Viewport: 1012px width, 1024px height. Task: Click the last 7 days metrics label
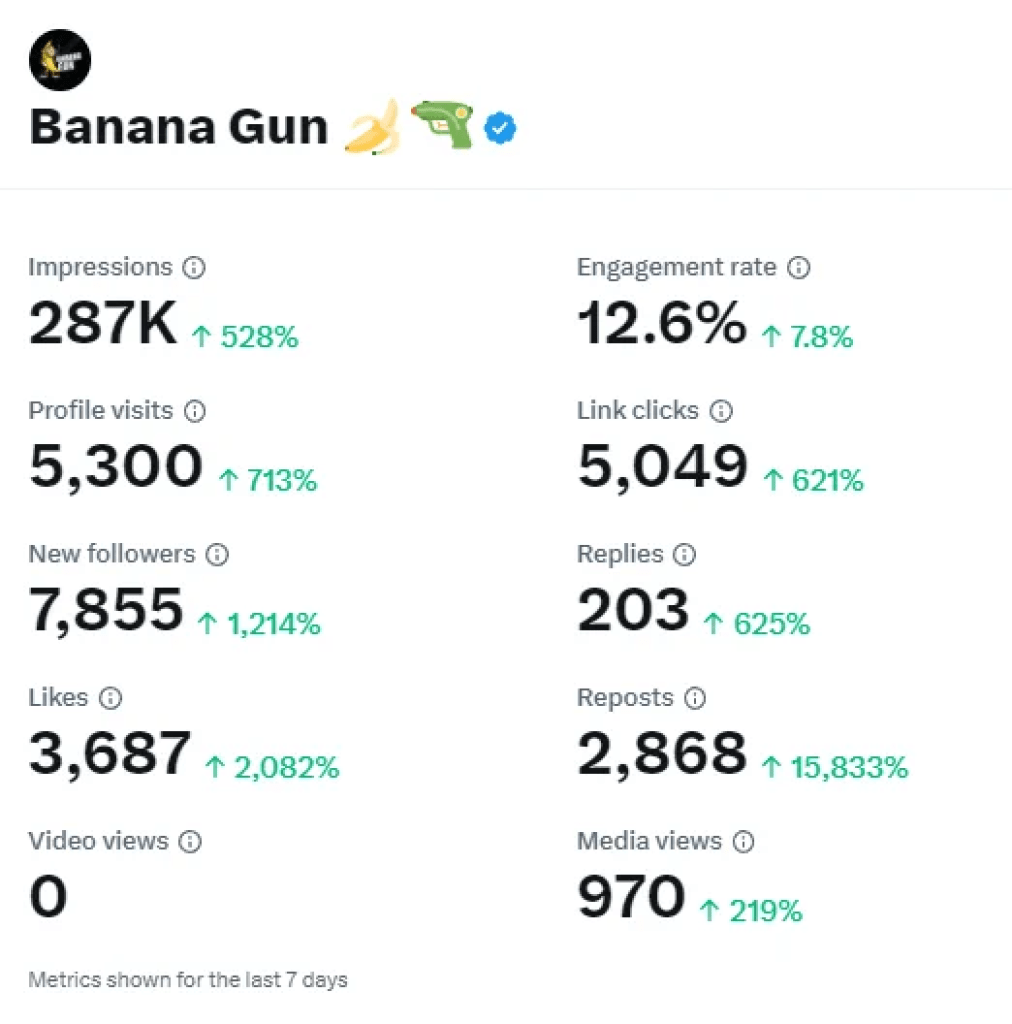(x=188, y=980)
